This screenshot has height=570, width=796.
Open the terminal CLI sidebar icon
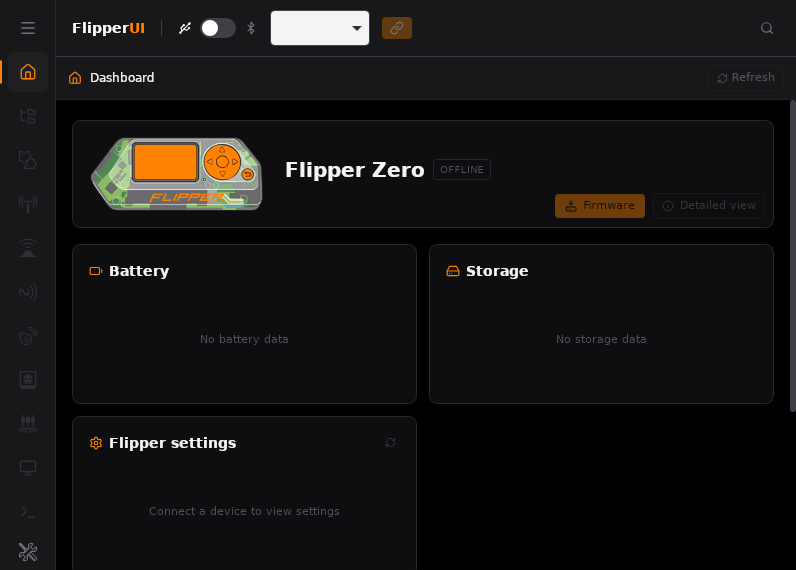tap(28, 512)
